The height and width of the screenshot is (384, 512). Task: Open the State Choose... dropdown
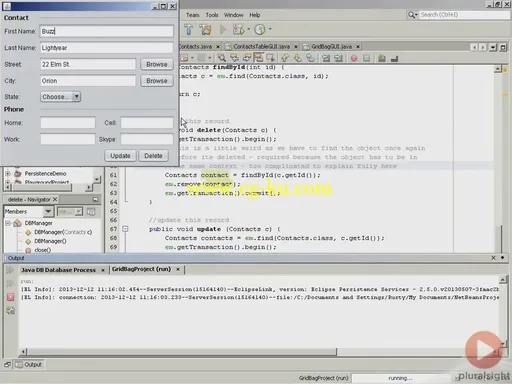click(x=61, y=97)
